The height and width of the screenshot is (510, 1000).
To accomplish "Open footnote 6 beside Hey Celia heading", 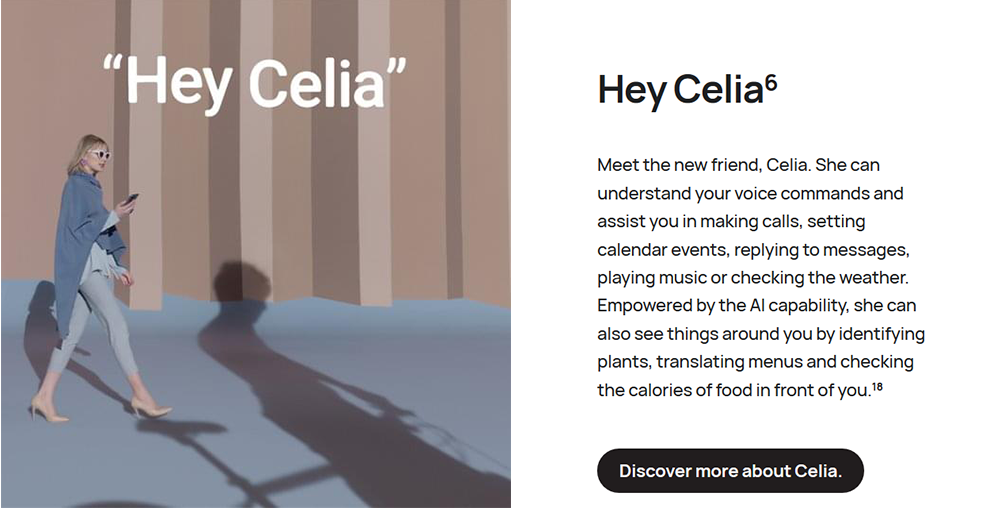I will click(x=771, y=84).
